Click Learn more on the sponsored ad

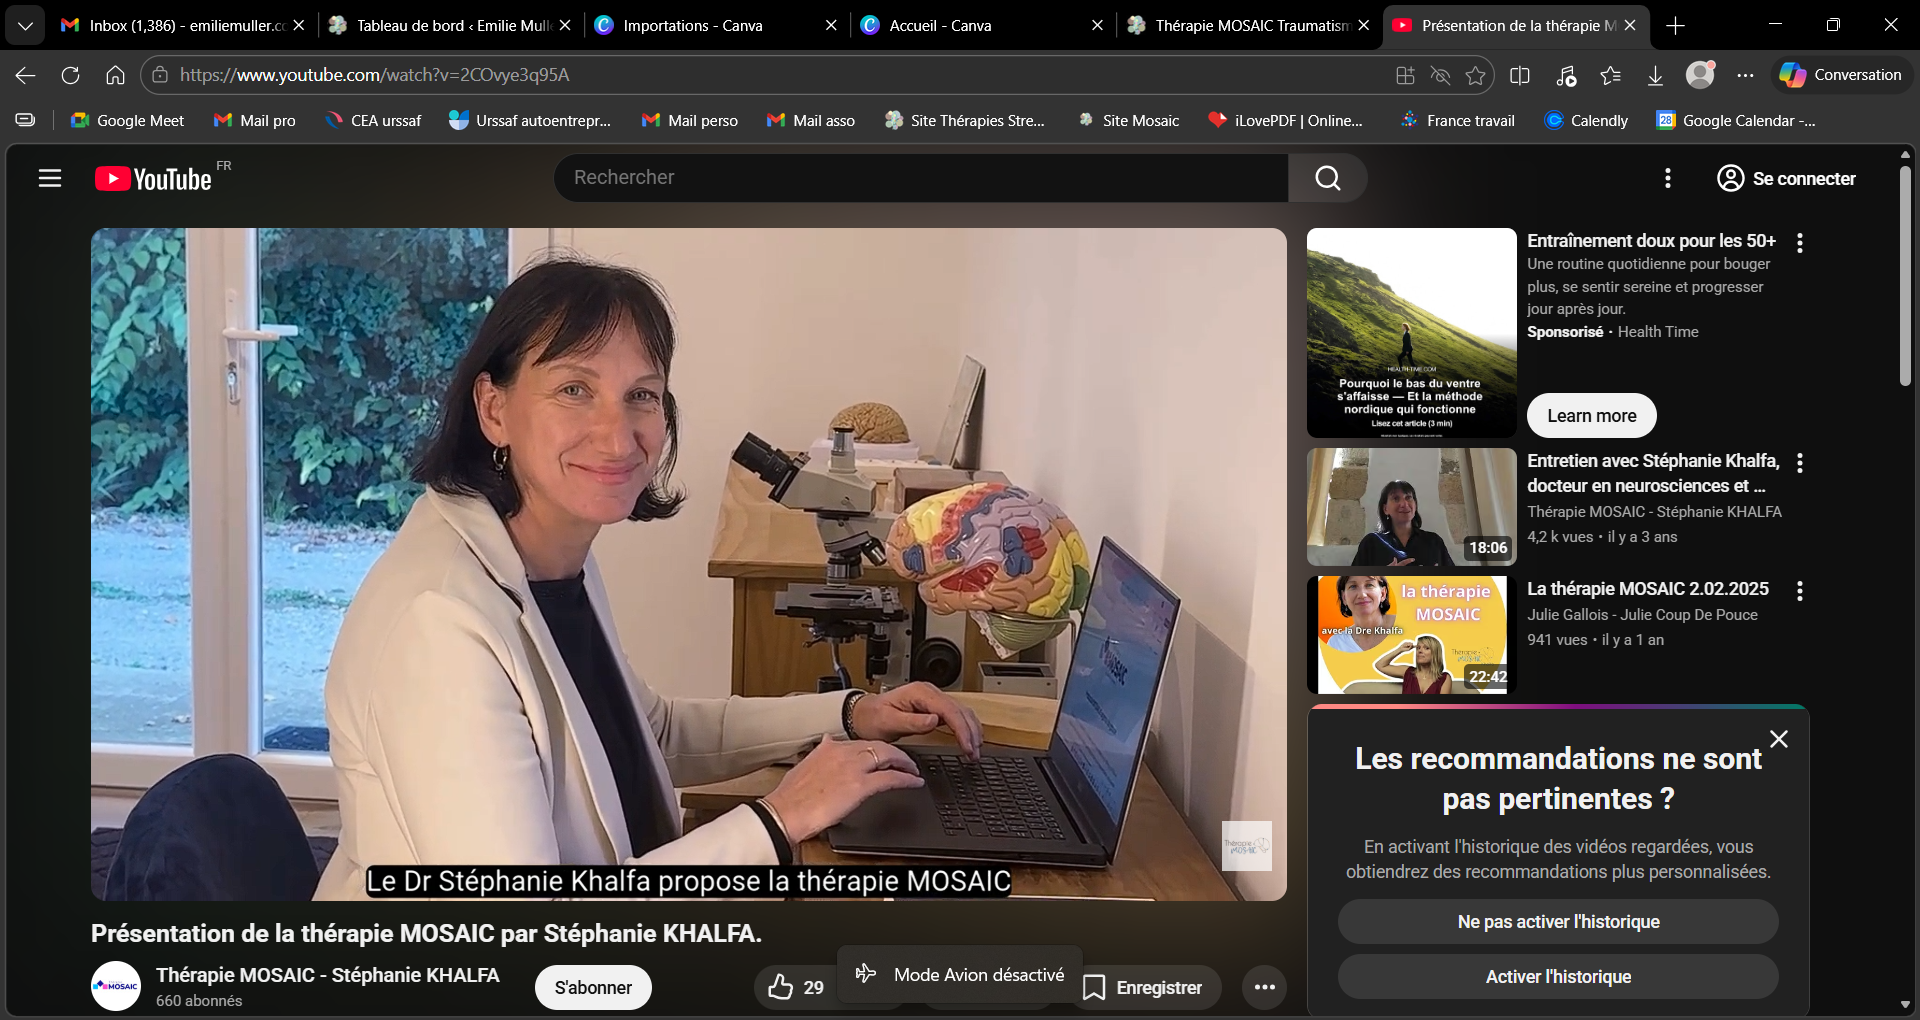click(1591, 416)
